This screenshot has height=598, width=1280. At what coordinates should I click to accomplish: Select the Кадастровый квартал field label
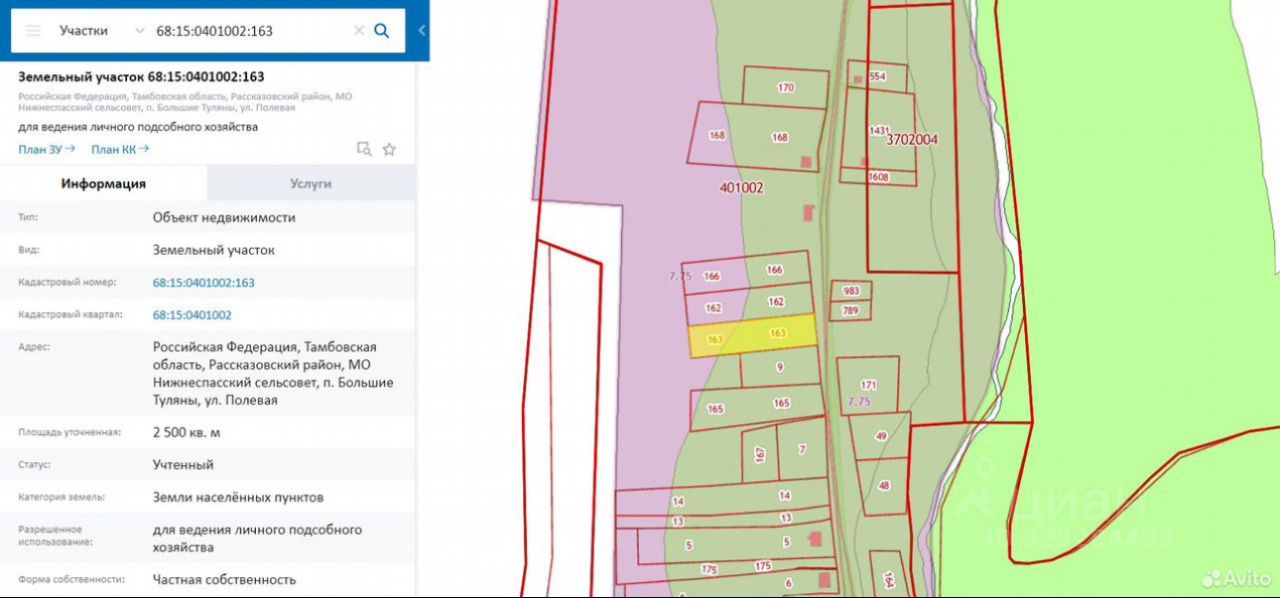coord(70,315)
